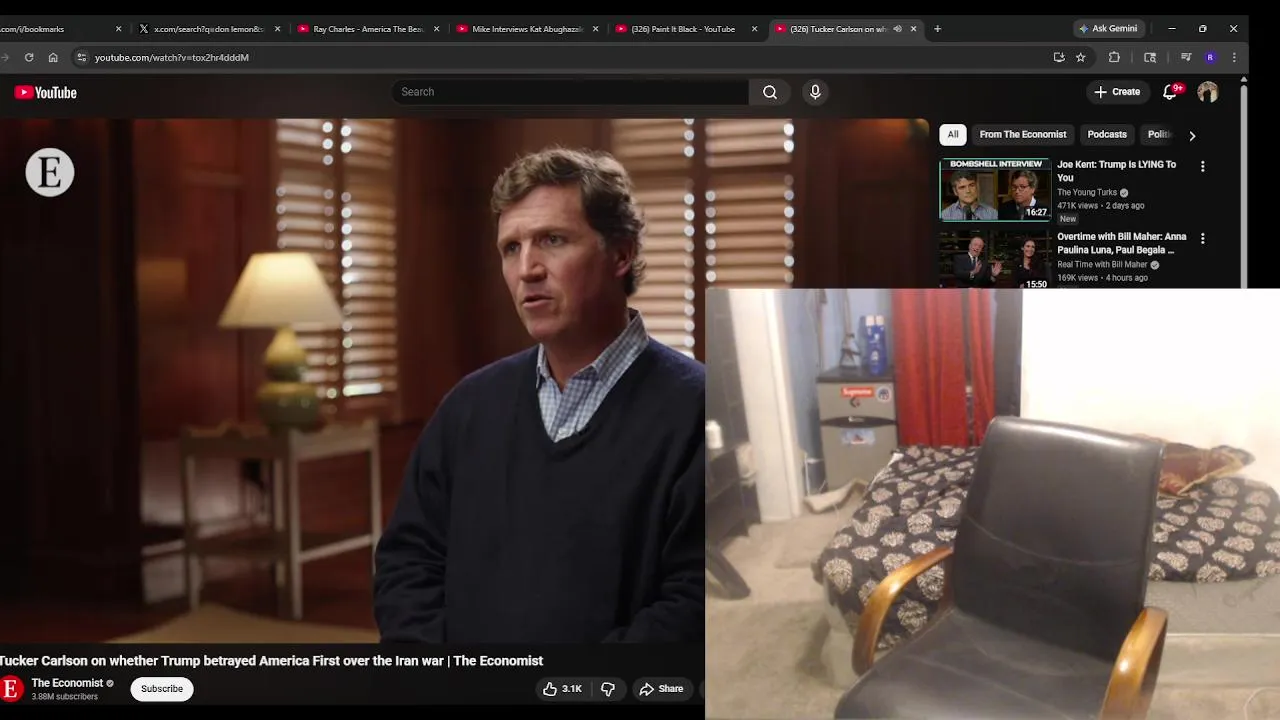Open options for Joe Kent video
This screenshot has width=1280, height=720.
1203,166
